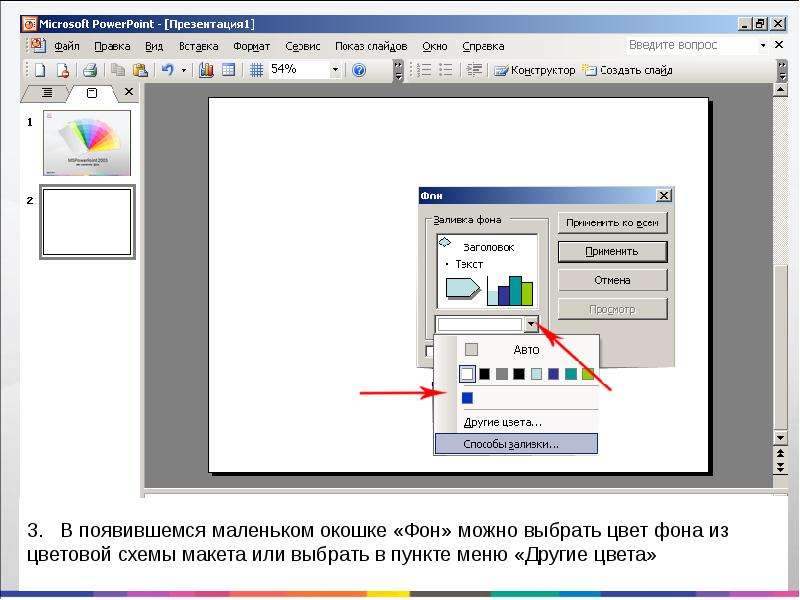Choose Другие цвета… menu entry
The image size is (800, 600).
516,422
